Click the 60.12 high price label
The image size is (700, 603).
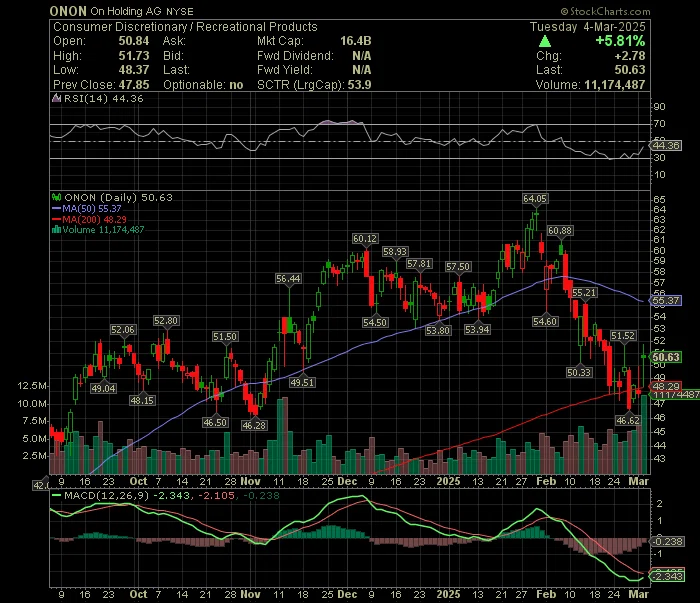pyautogui.click(x=365, y=239)
